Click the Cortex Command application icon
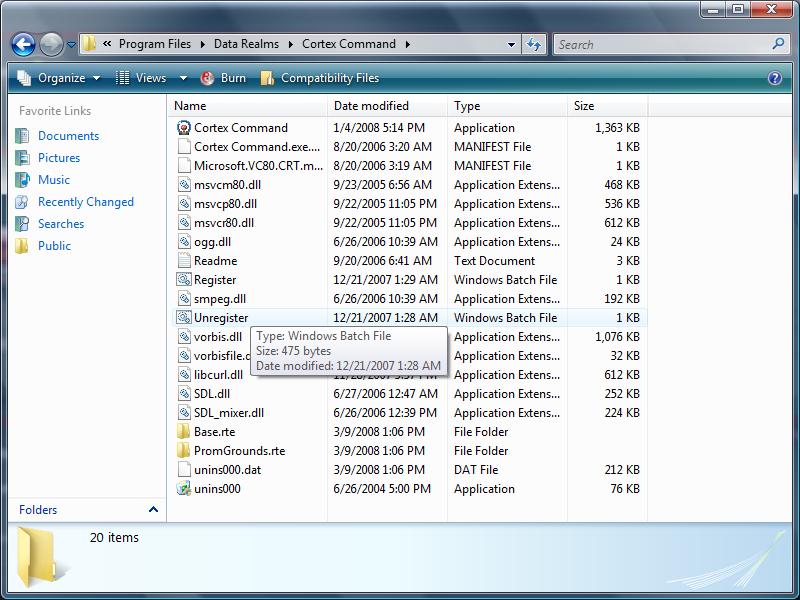 pyautogui.click(x=183, y=128)
